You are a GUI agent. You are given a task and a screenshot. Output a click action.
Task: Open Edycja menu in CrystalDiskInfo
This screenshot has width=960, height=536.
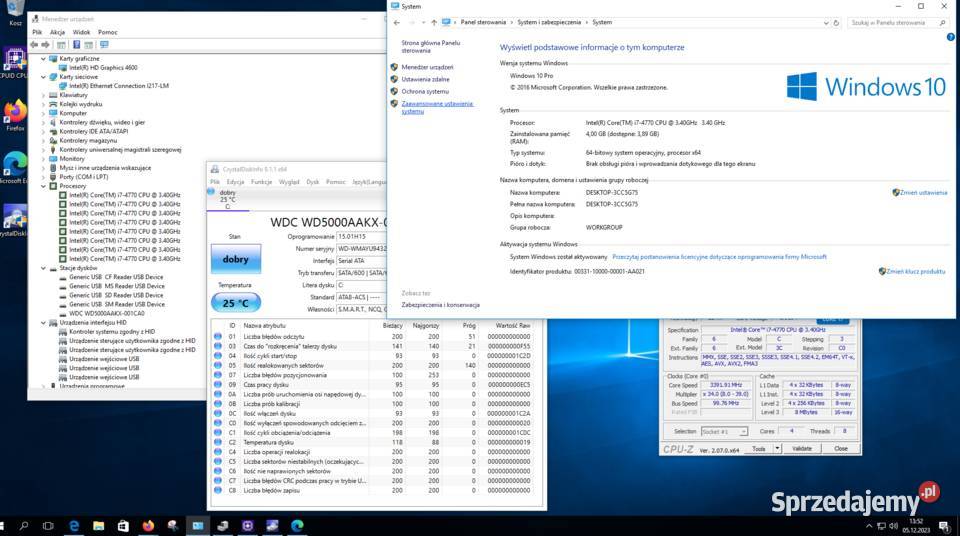pos(235,182)
